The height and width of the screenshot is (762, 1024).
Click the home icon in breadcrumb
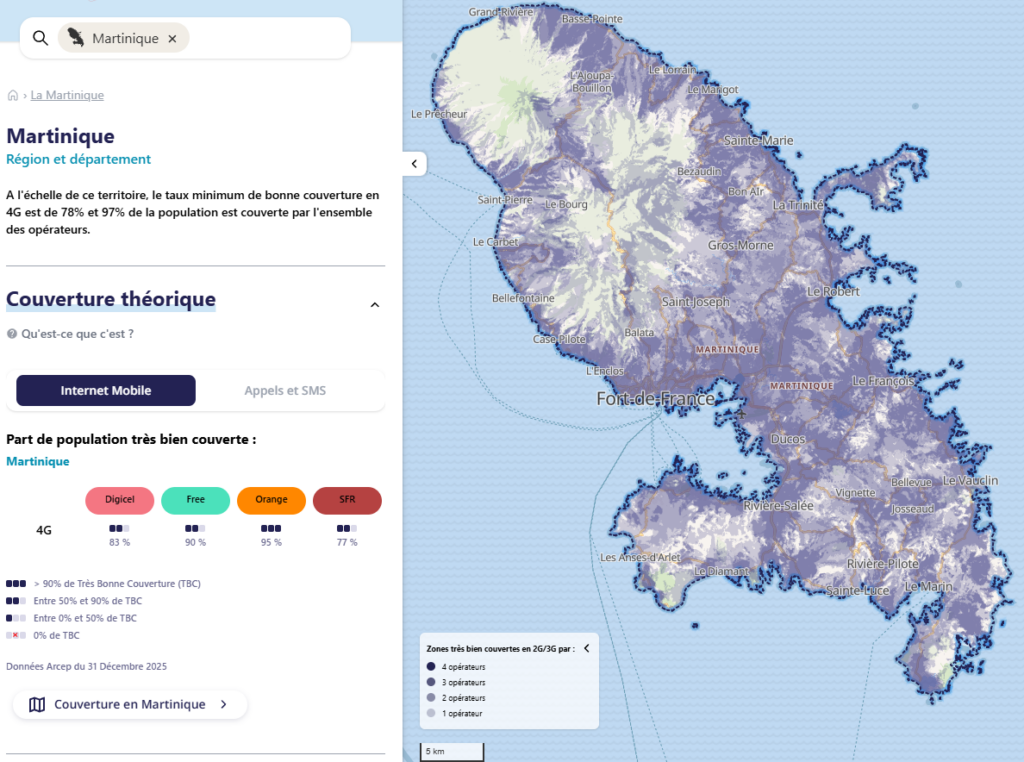13,96
